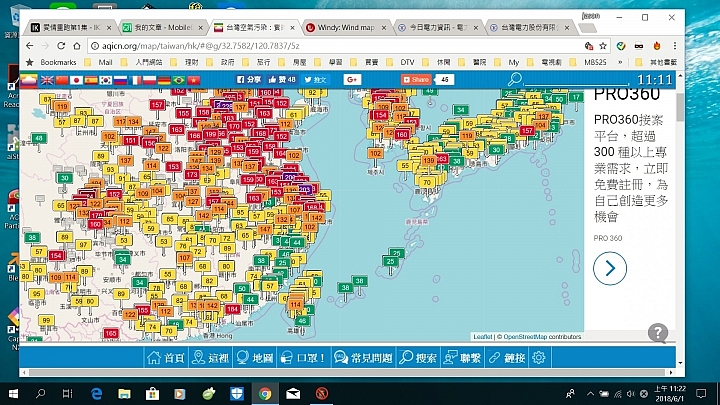This screenshot has height=405, width=720.
Task: Select the China flag language icon
Action: pos(62,80)
